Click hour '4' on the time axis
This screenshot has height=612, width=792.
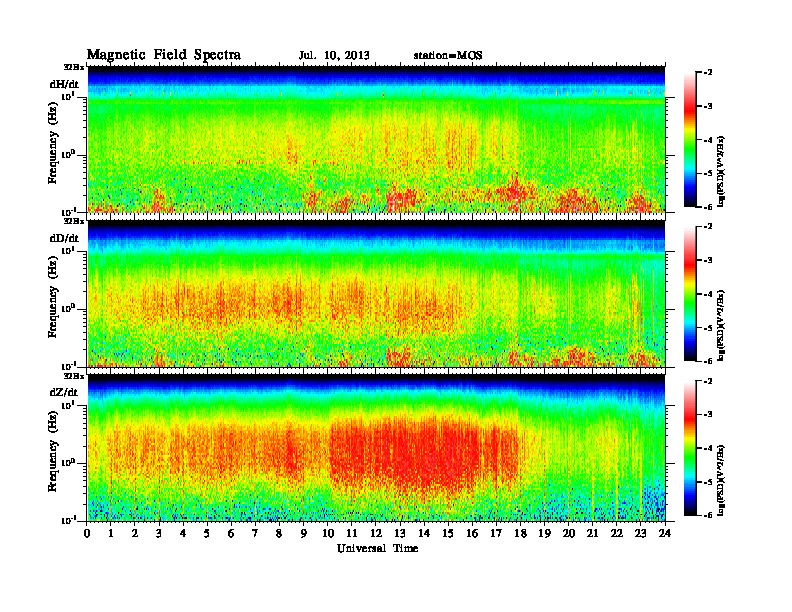click(183, 534)
